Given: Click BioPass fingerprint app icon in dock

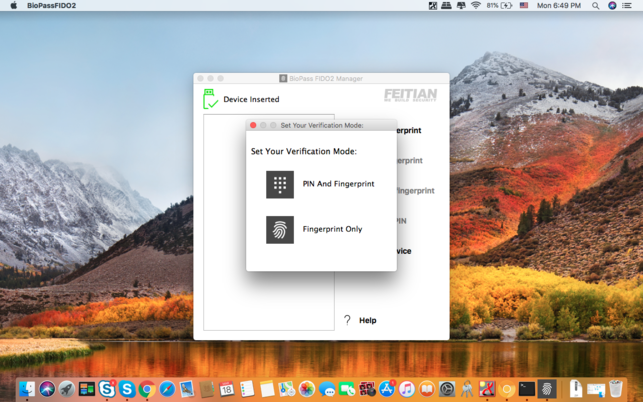Looking at the screenshot, I should (547, 389).
